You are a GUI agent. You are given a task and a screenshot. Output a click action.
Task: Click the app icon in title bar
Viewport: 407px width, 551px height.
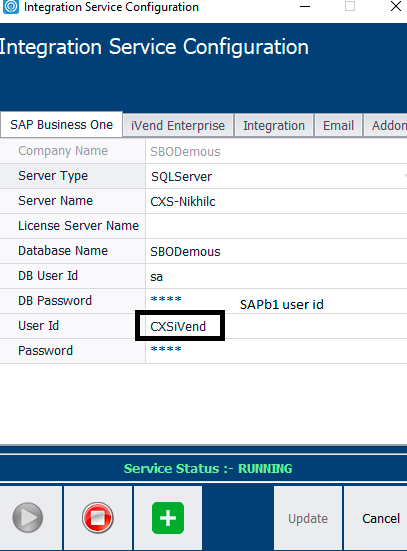pos(11,7)
